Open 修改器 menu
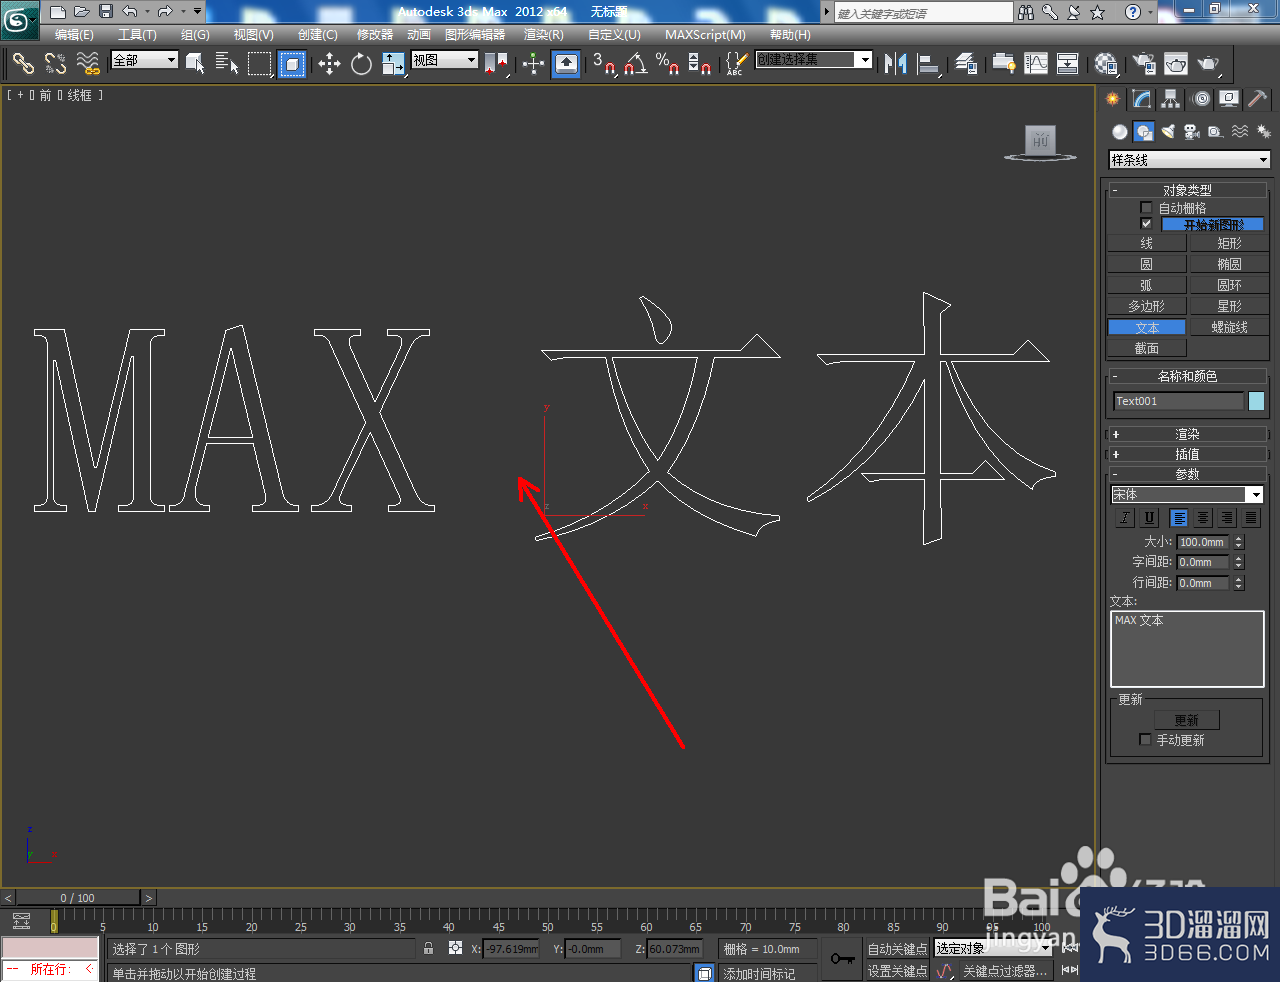 tap(375, 35)
